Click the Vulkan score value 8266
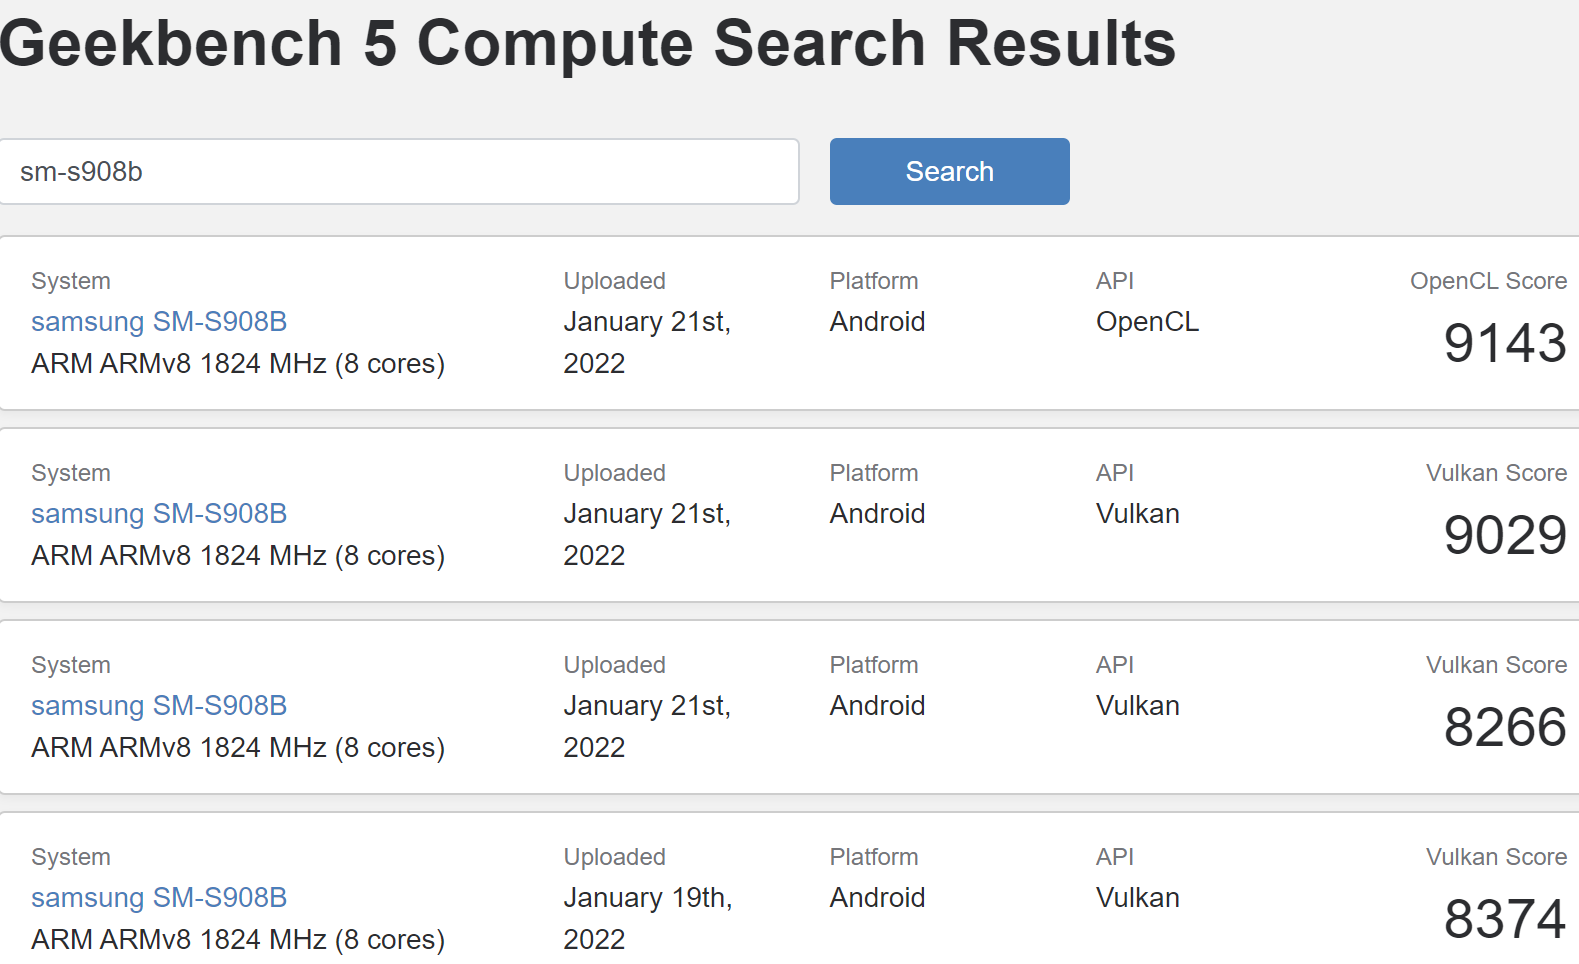 (1504, 728)
